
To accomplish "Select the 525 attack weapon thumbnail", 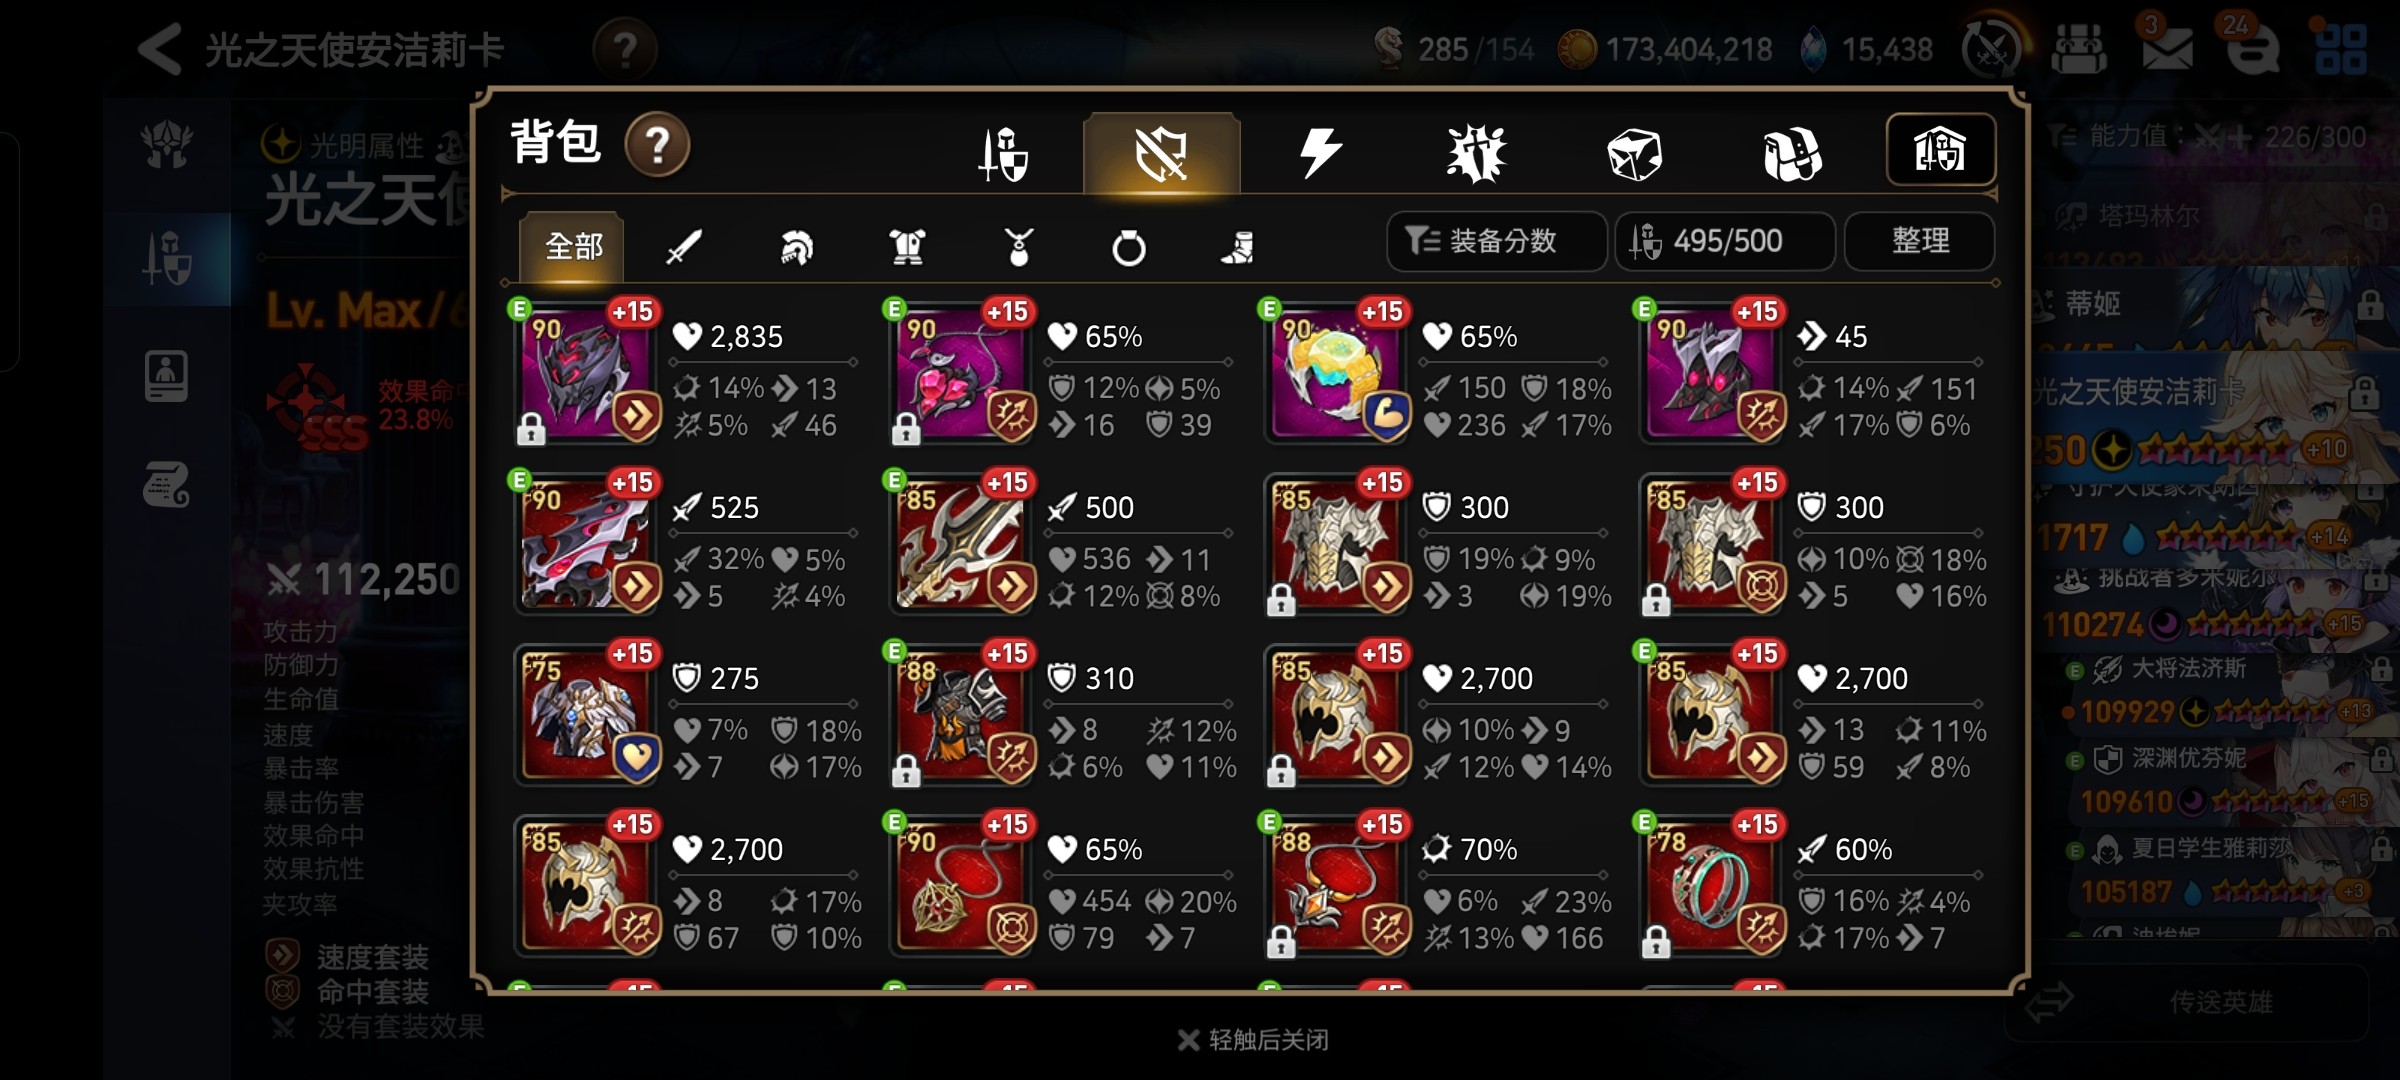I will click(587, 543).
